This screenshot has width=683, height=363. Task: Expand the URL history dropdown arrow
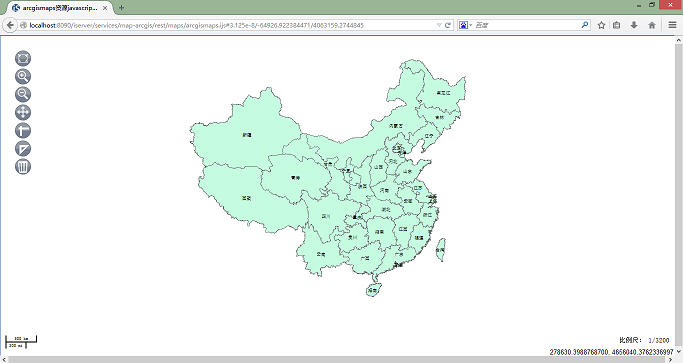tap(439, 25)
